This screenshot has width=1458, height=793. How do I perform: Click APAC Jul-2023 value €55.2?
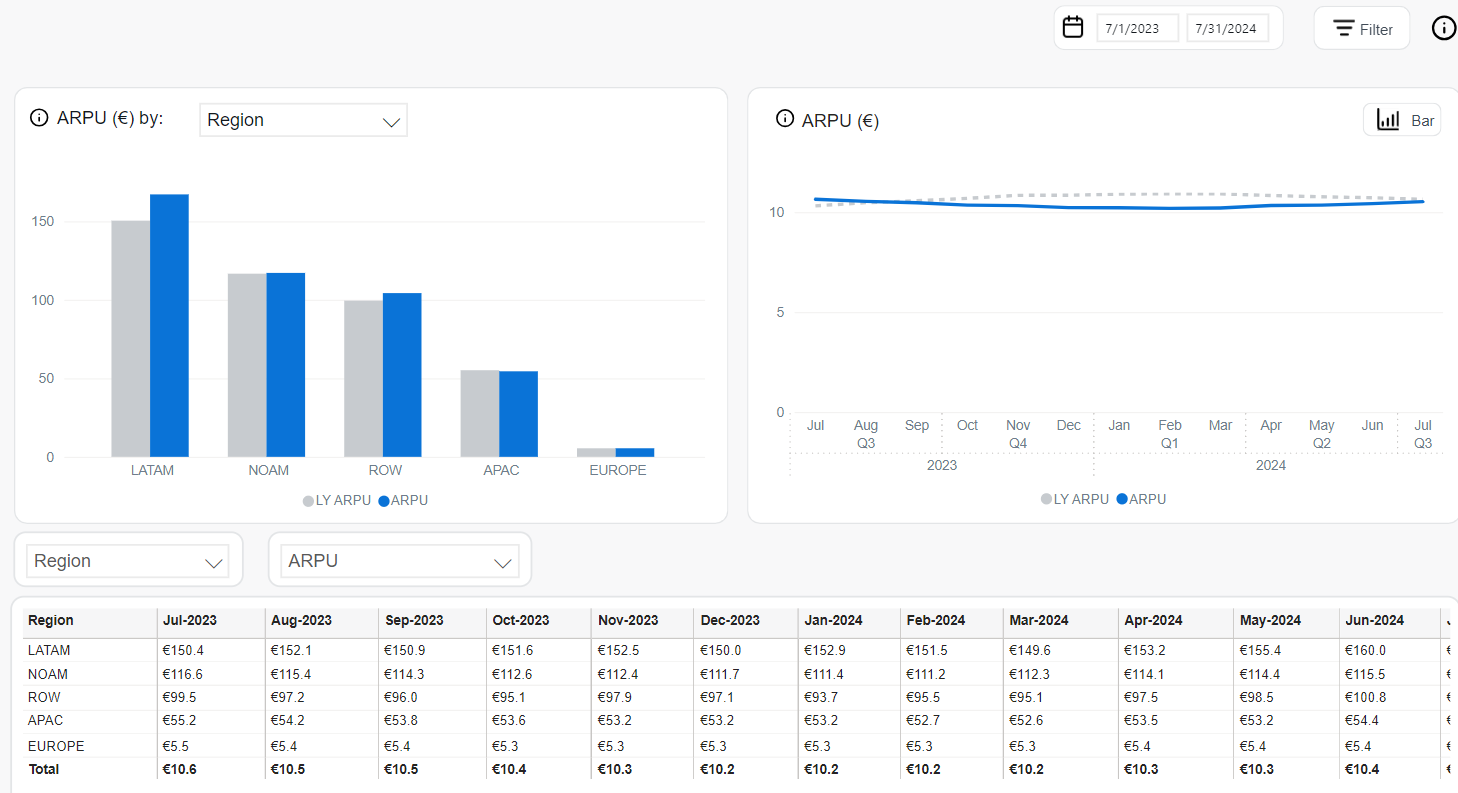179,721
